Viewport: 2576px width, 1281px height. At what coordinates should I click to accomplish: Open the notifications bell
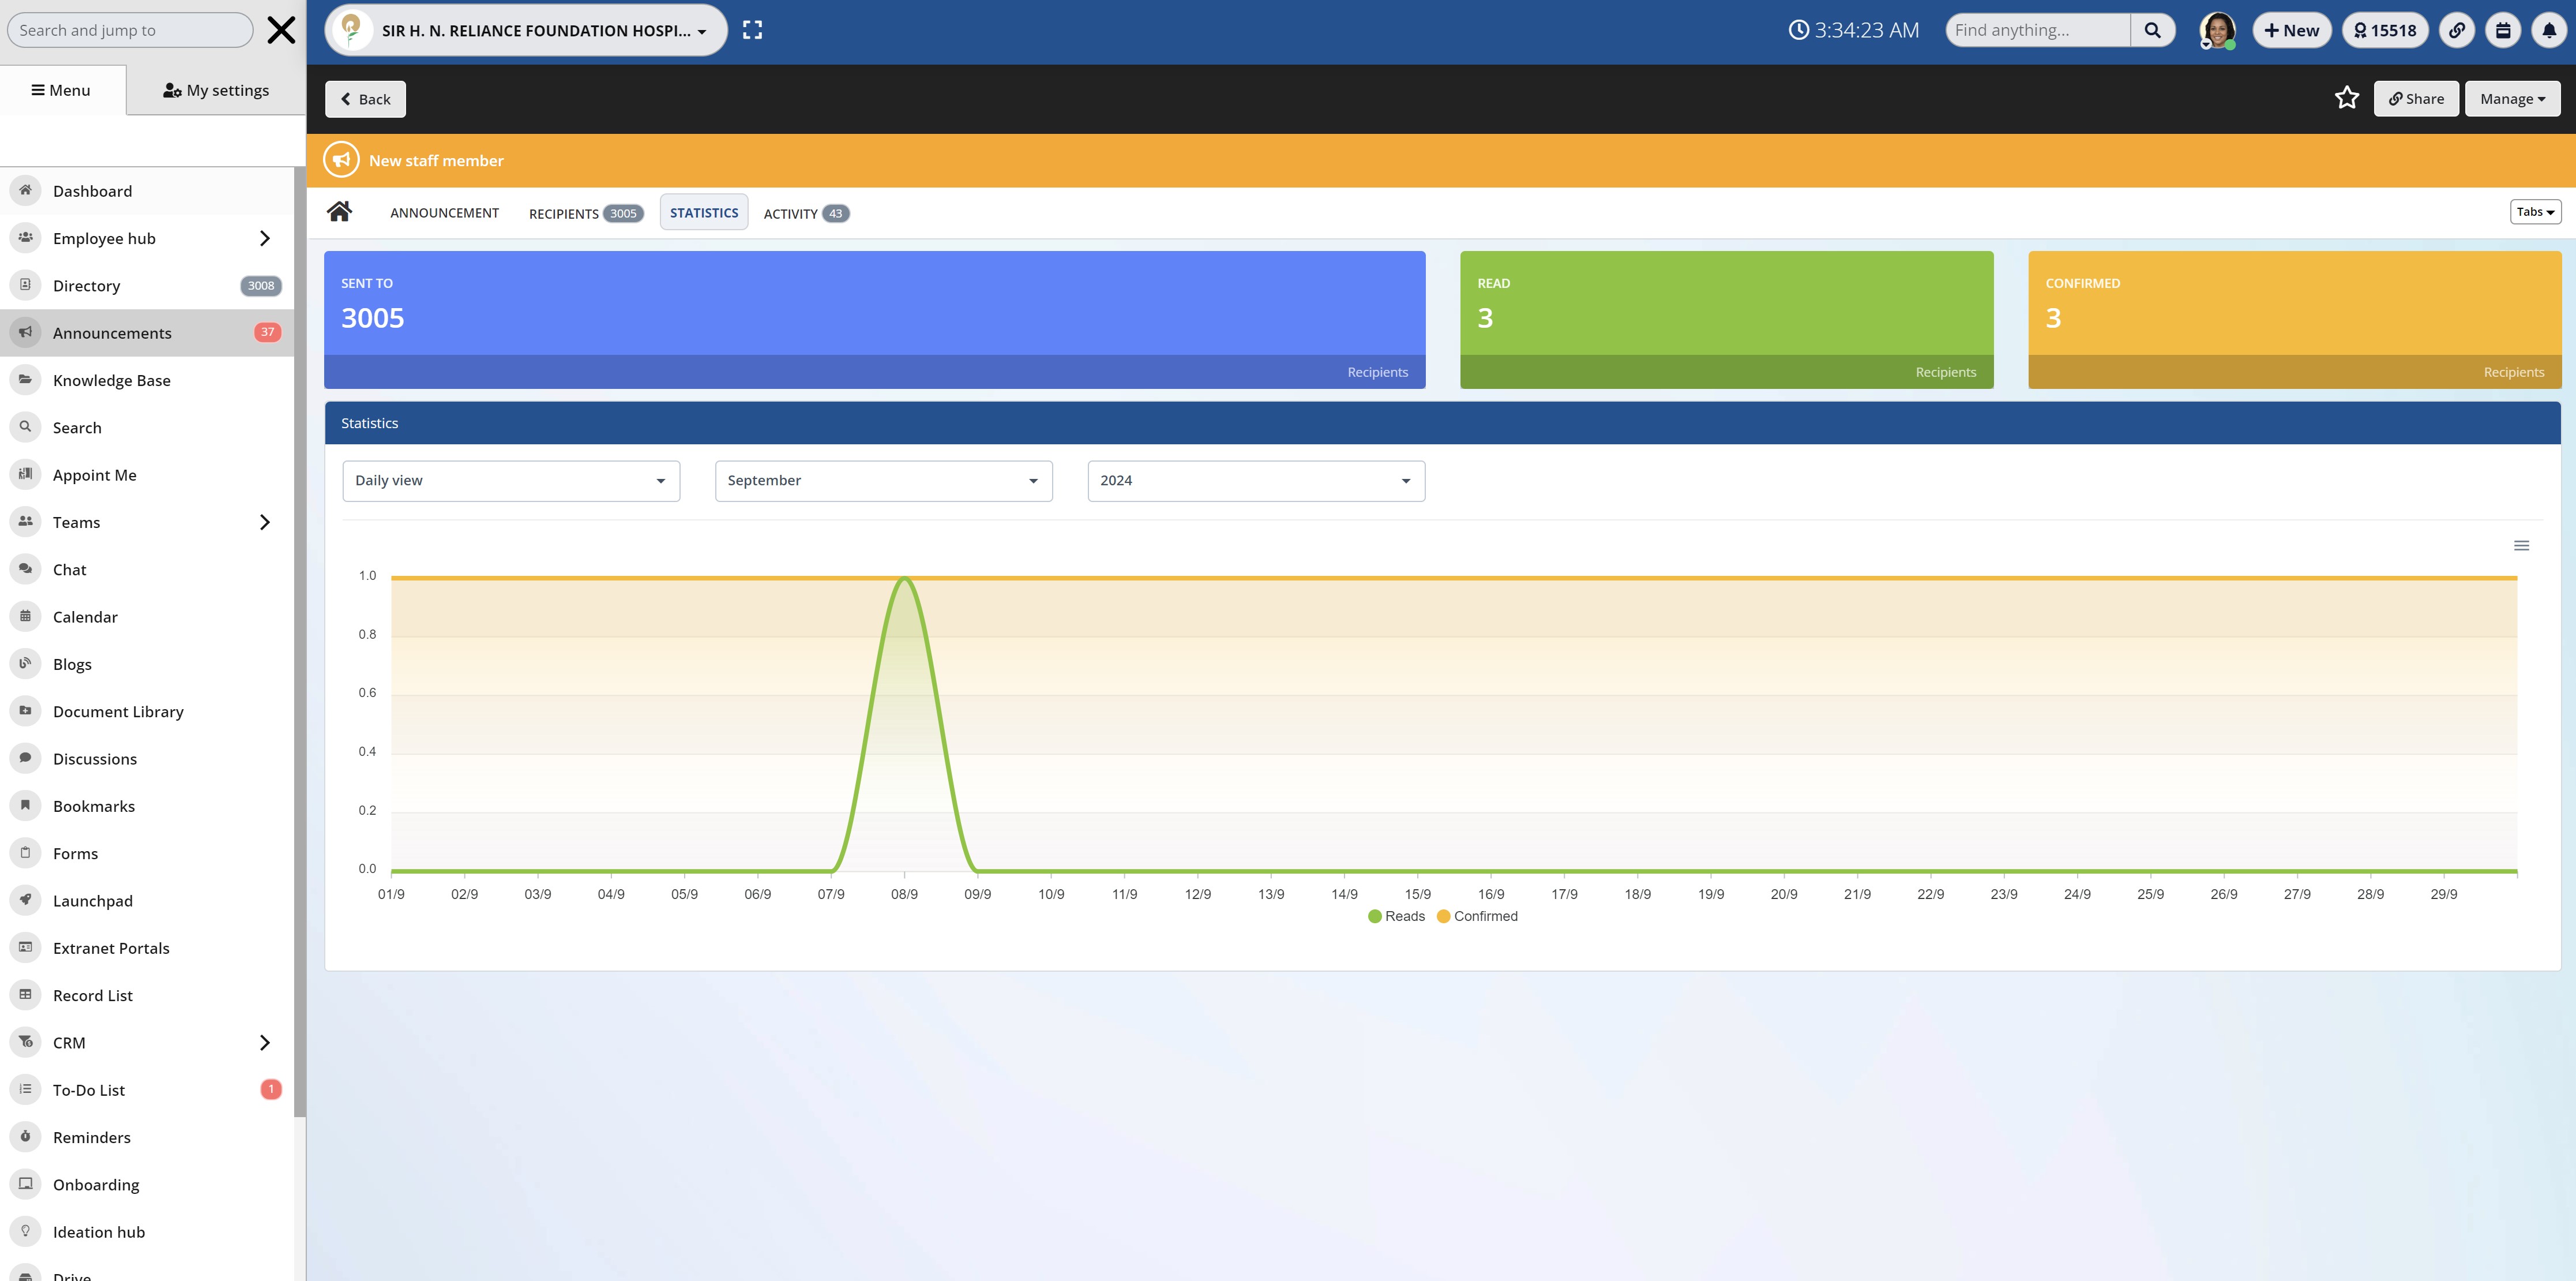[2549, 30]
